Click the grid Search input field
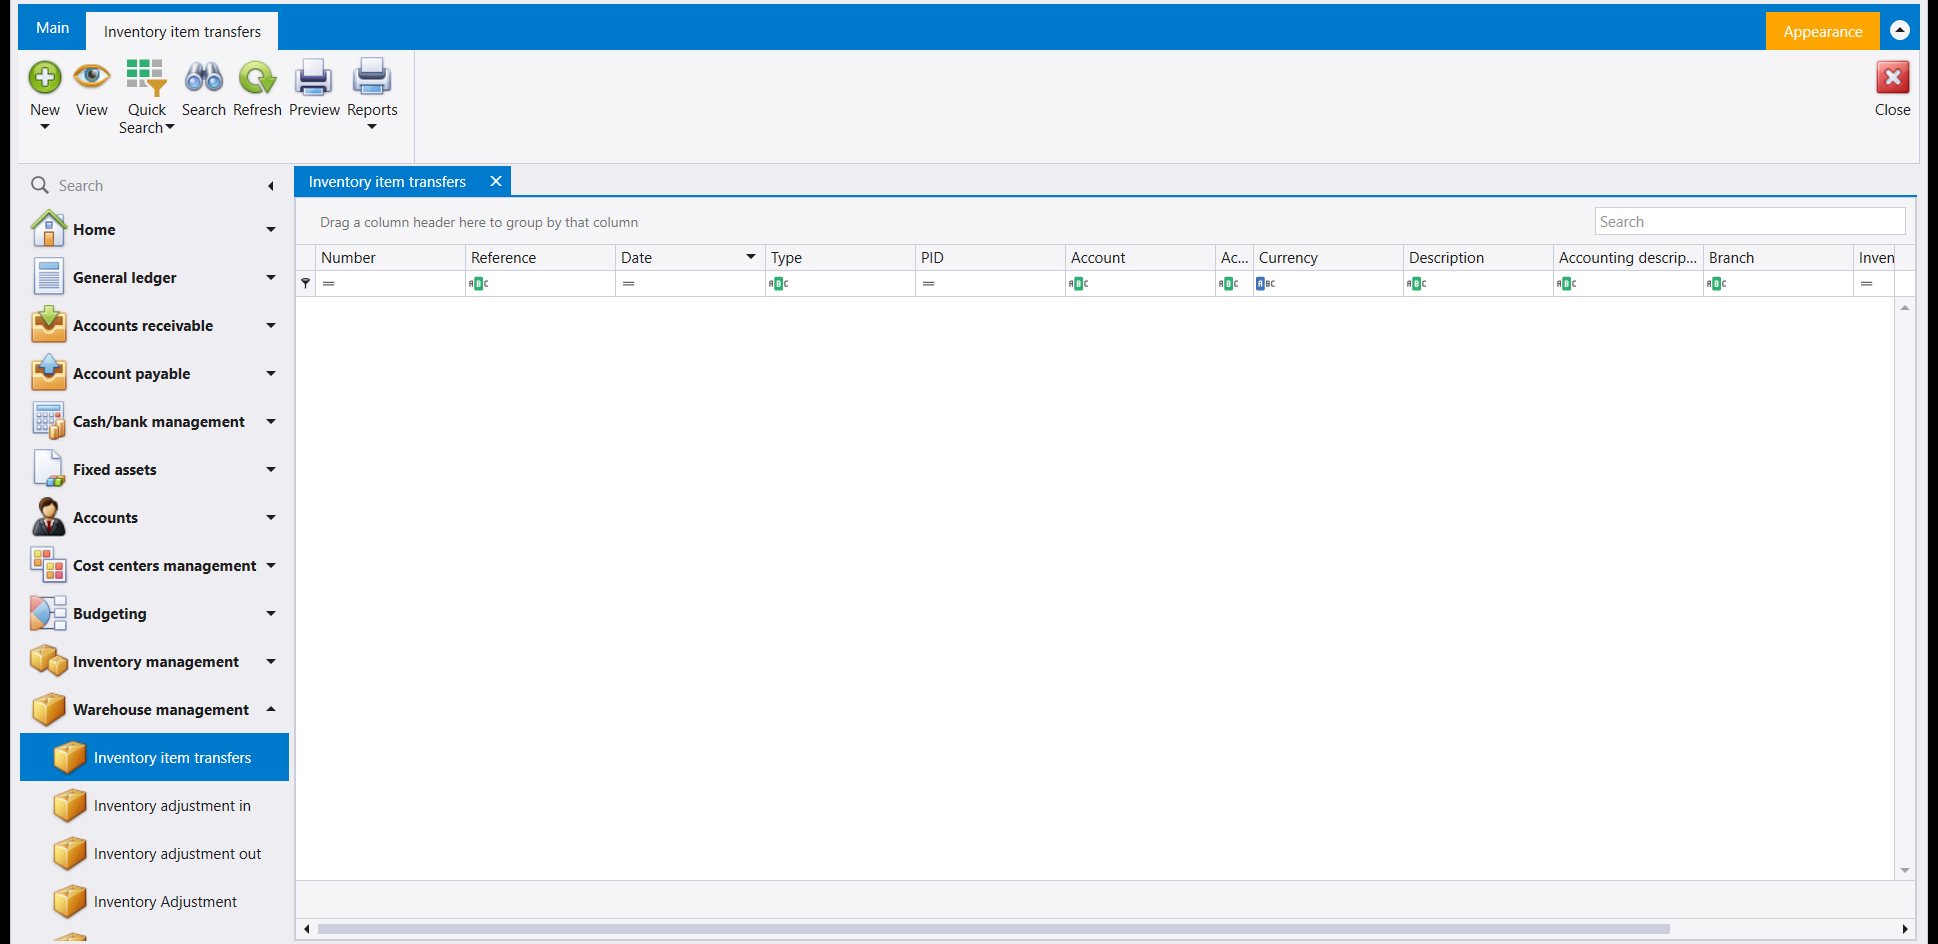This screenshot has width=1938, height=944. [x=1750, y=221]
